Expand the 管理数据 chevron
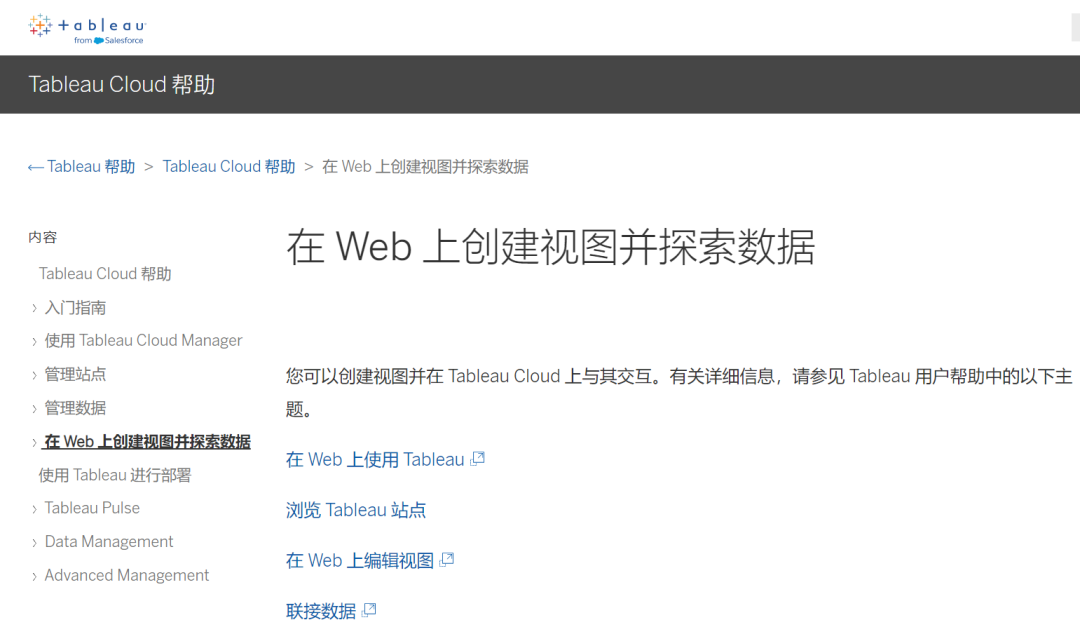The image size is (1080, 634). [x=34, y=409]
